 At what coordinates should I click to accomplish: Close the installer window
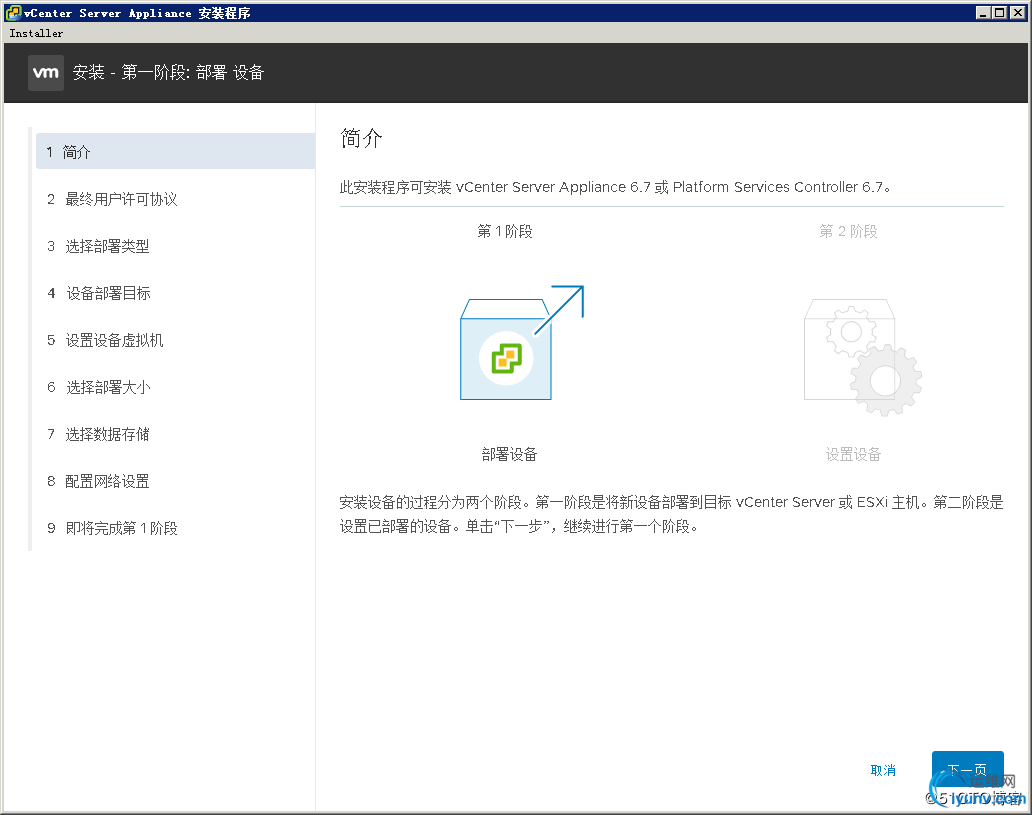(1018, 13)
